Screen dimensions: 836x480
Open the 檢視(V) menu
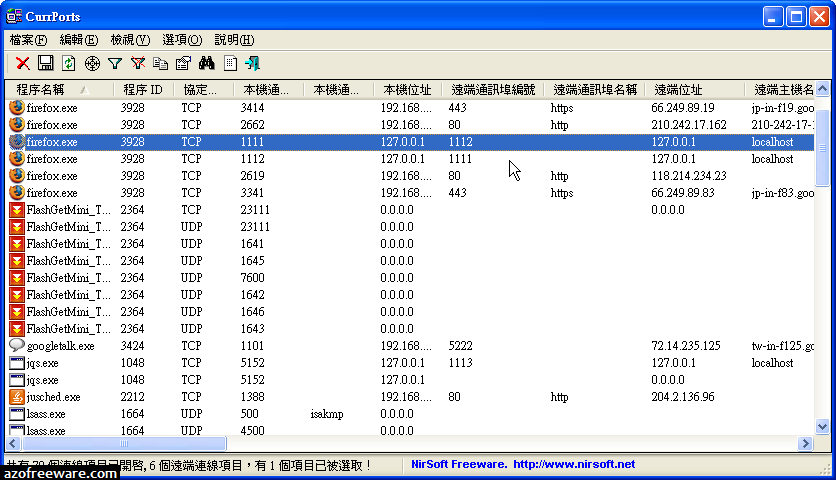[130, 40]
